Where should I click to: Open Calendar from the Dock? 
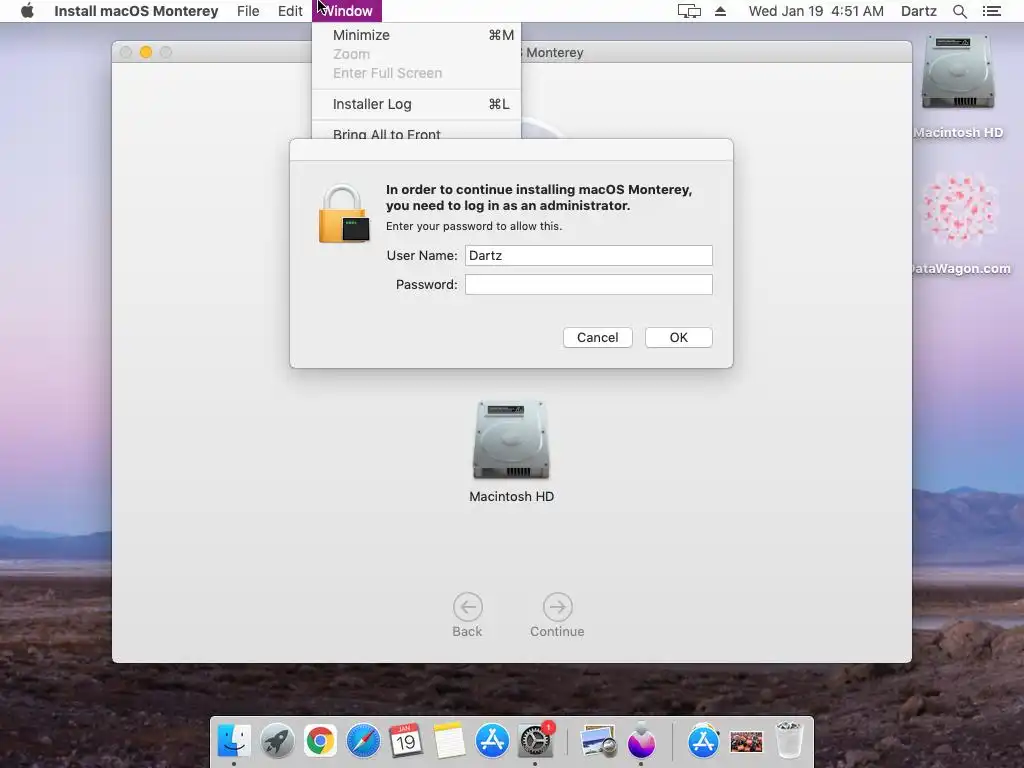click(x=406, y=740)
